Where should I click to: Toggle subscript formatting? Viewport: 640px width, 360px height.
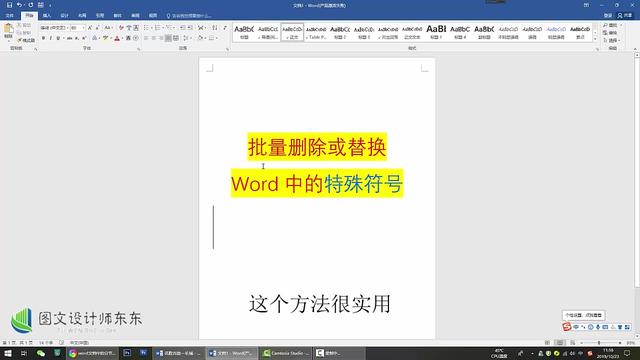77,38
